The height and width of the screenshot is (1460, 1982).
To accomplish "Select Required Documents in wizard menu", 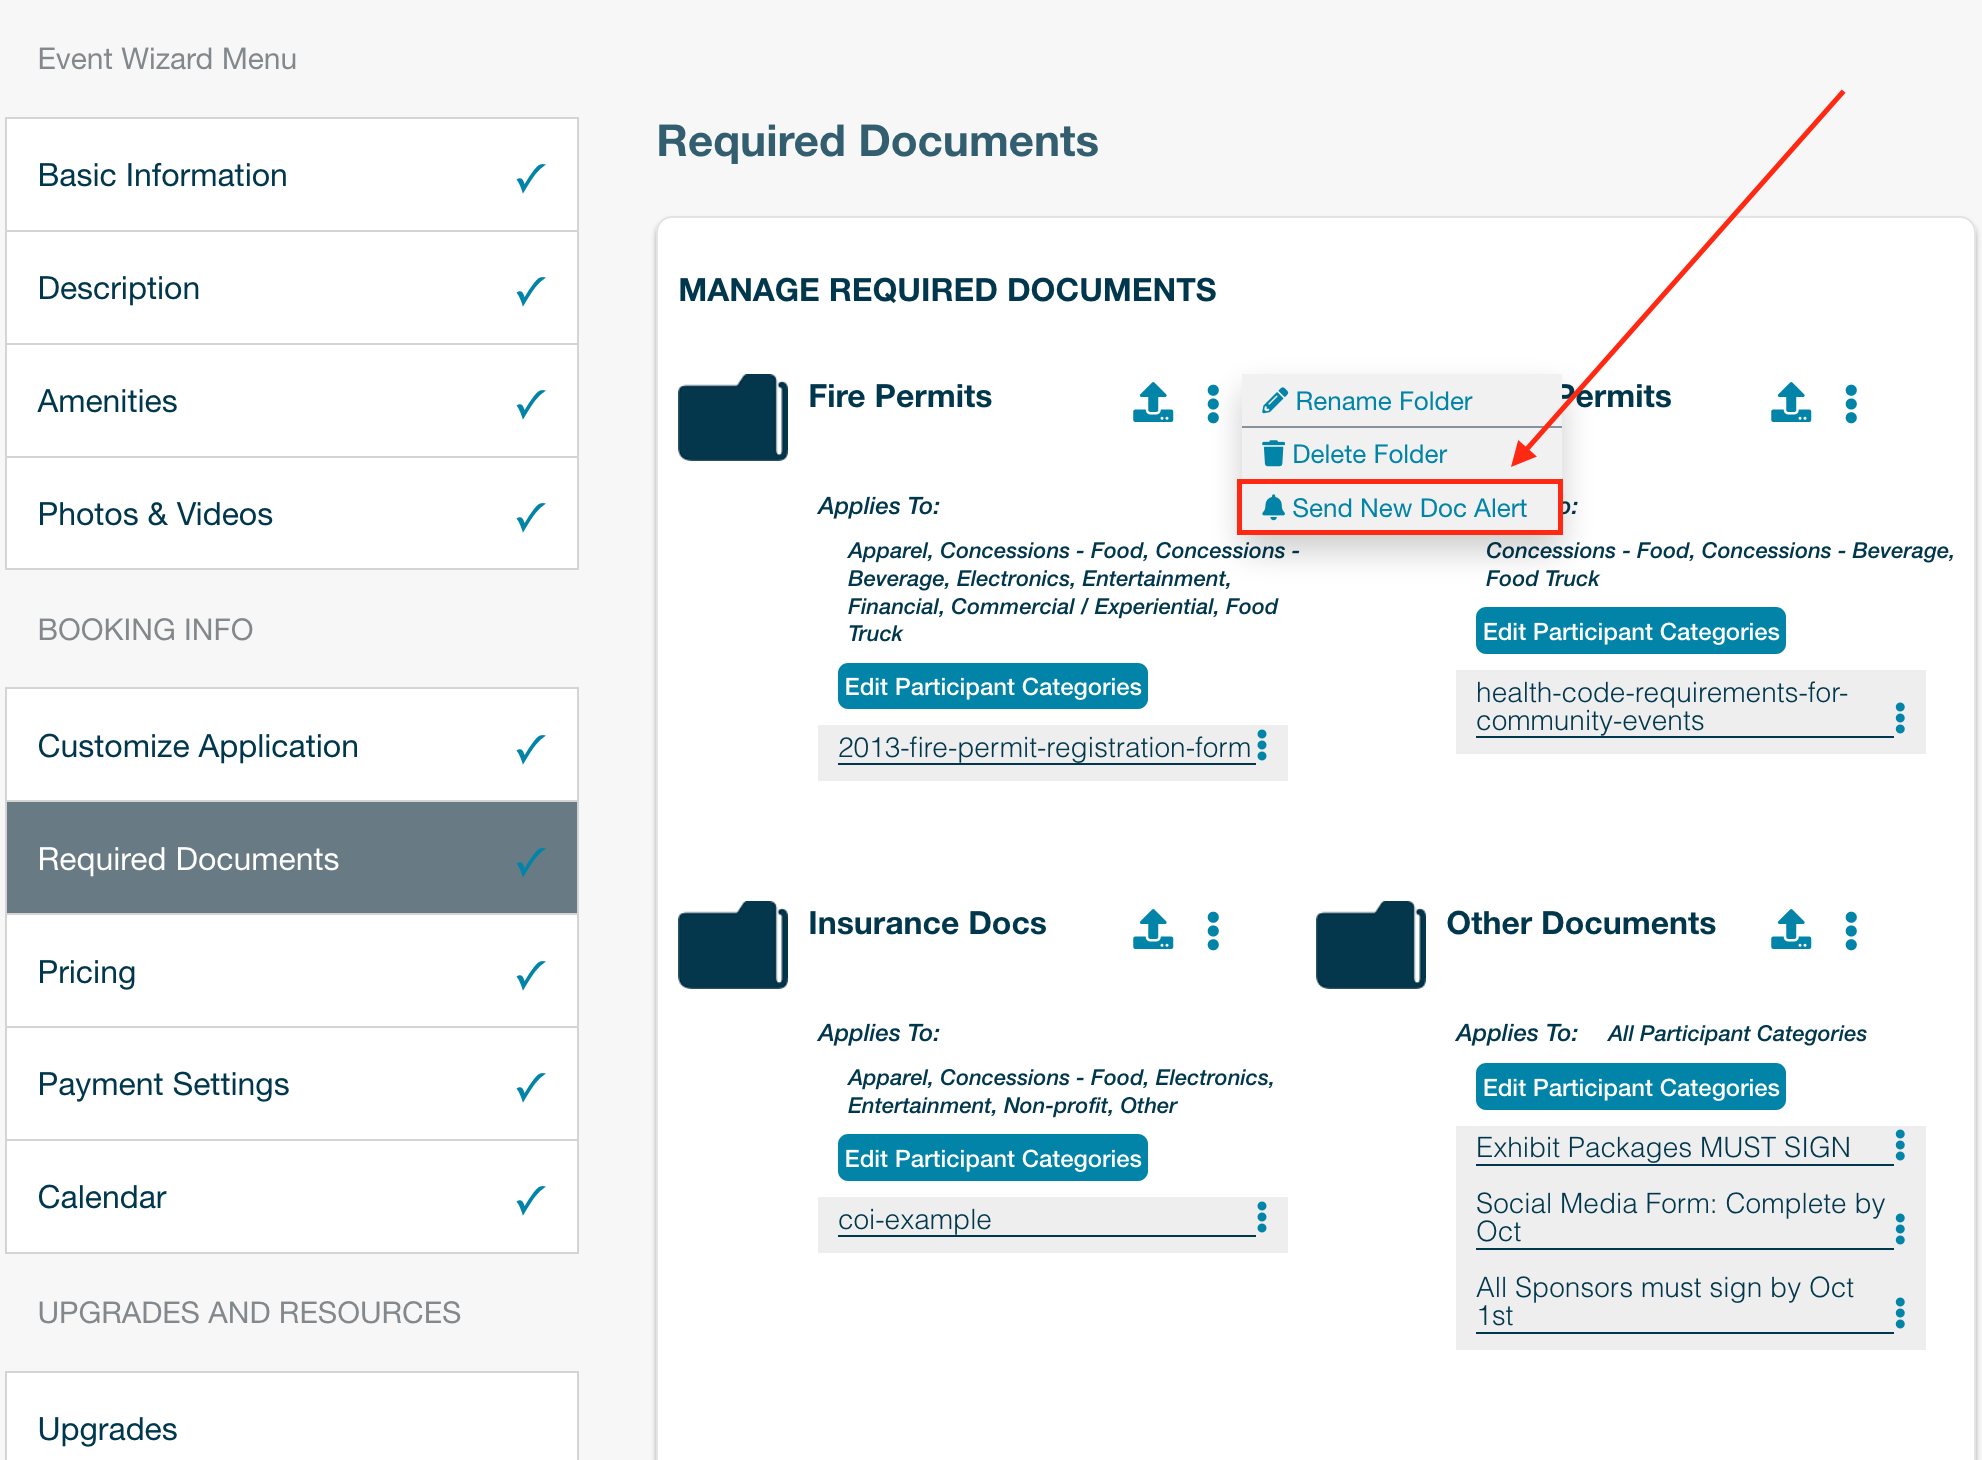I will click(292, 859).
